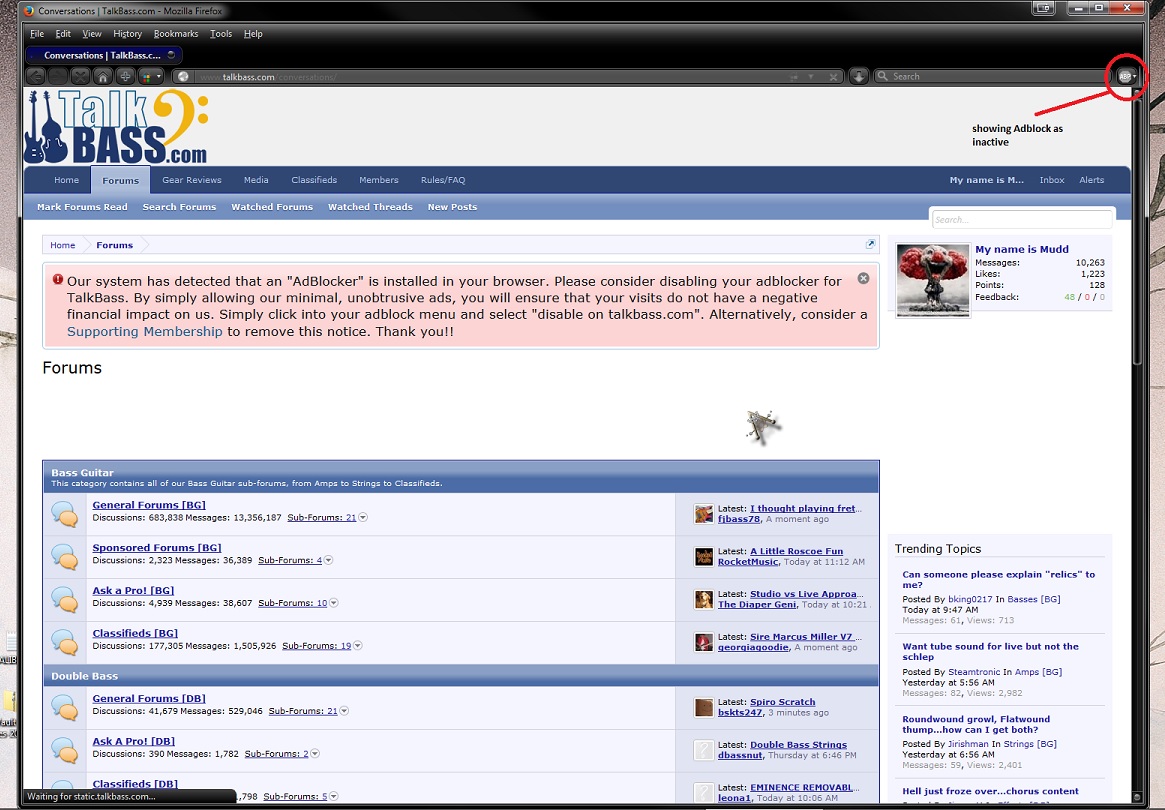Viewport: 1165px width, 810px height.
Task: Click bskts247 avatar thumbnail
Action: tap(704, 707)
